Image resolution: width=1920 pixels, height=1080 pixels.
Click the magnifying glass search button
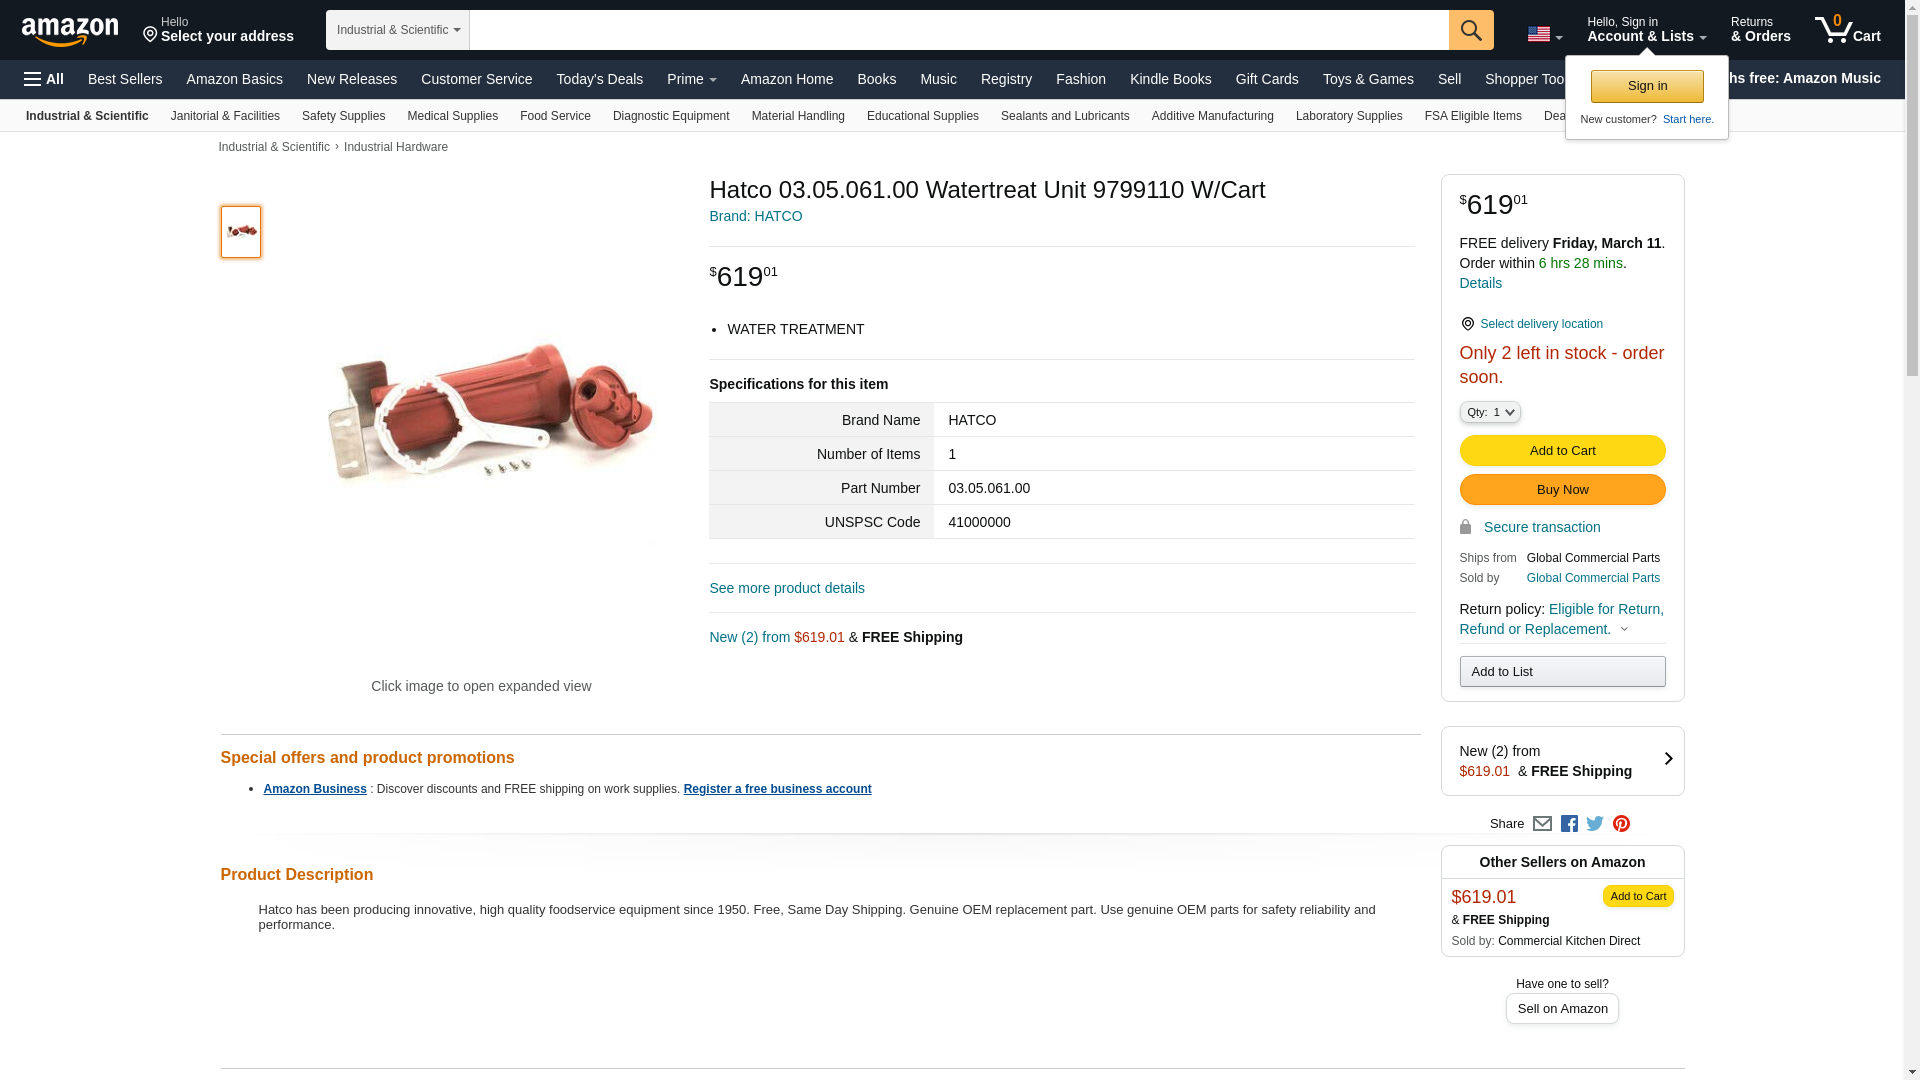pyautogui.click(x=1471, y=30)
